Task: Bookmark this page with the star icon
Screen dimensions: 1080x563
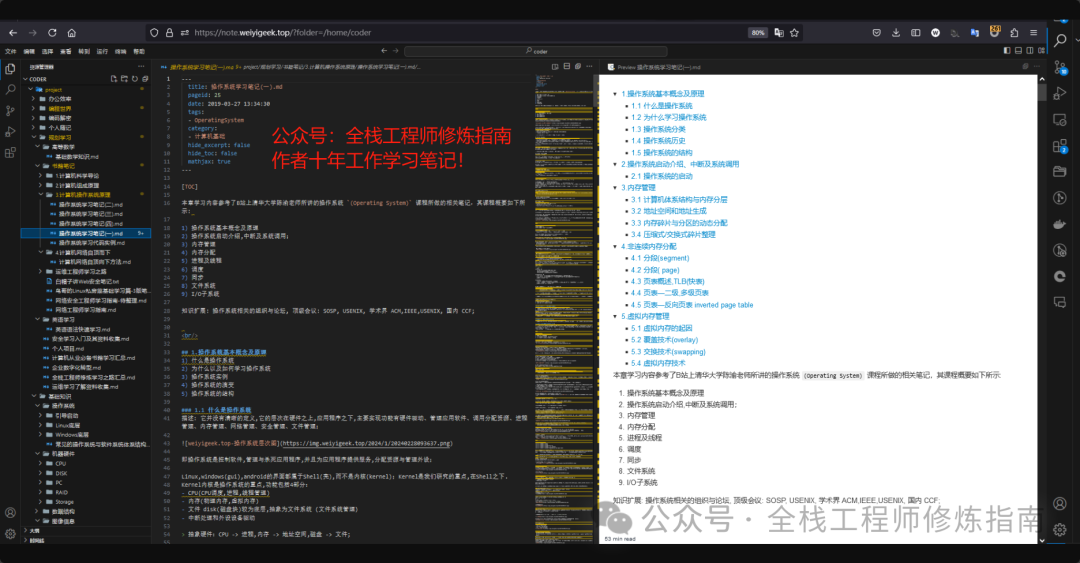Action: [795, 32]
